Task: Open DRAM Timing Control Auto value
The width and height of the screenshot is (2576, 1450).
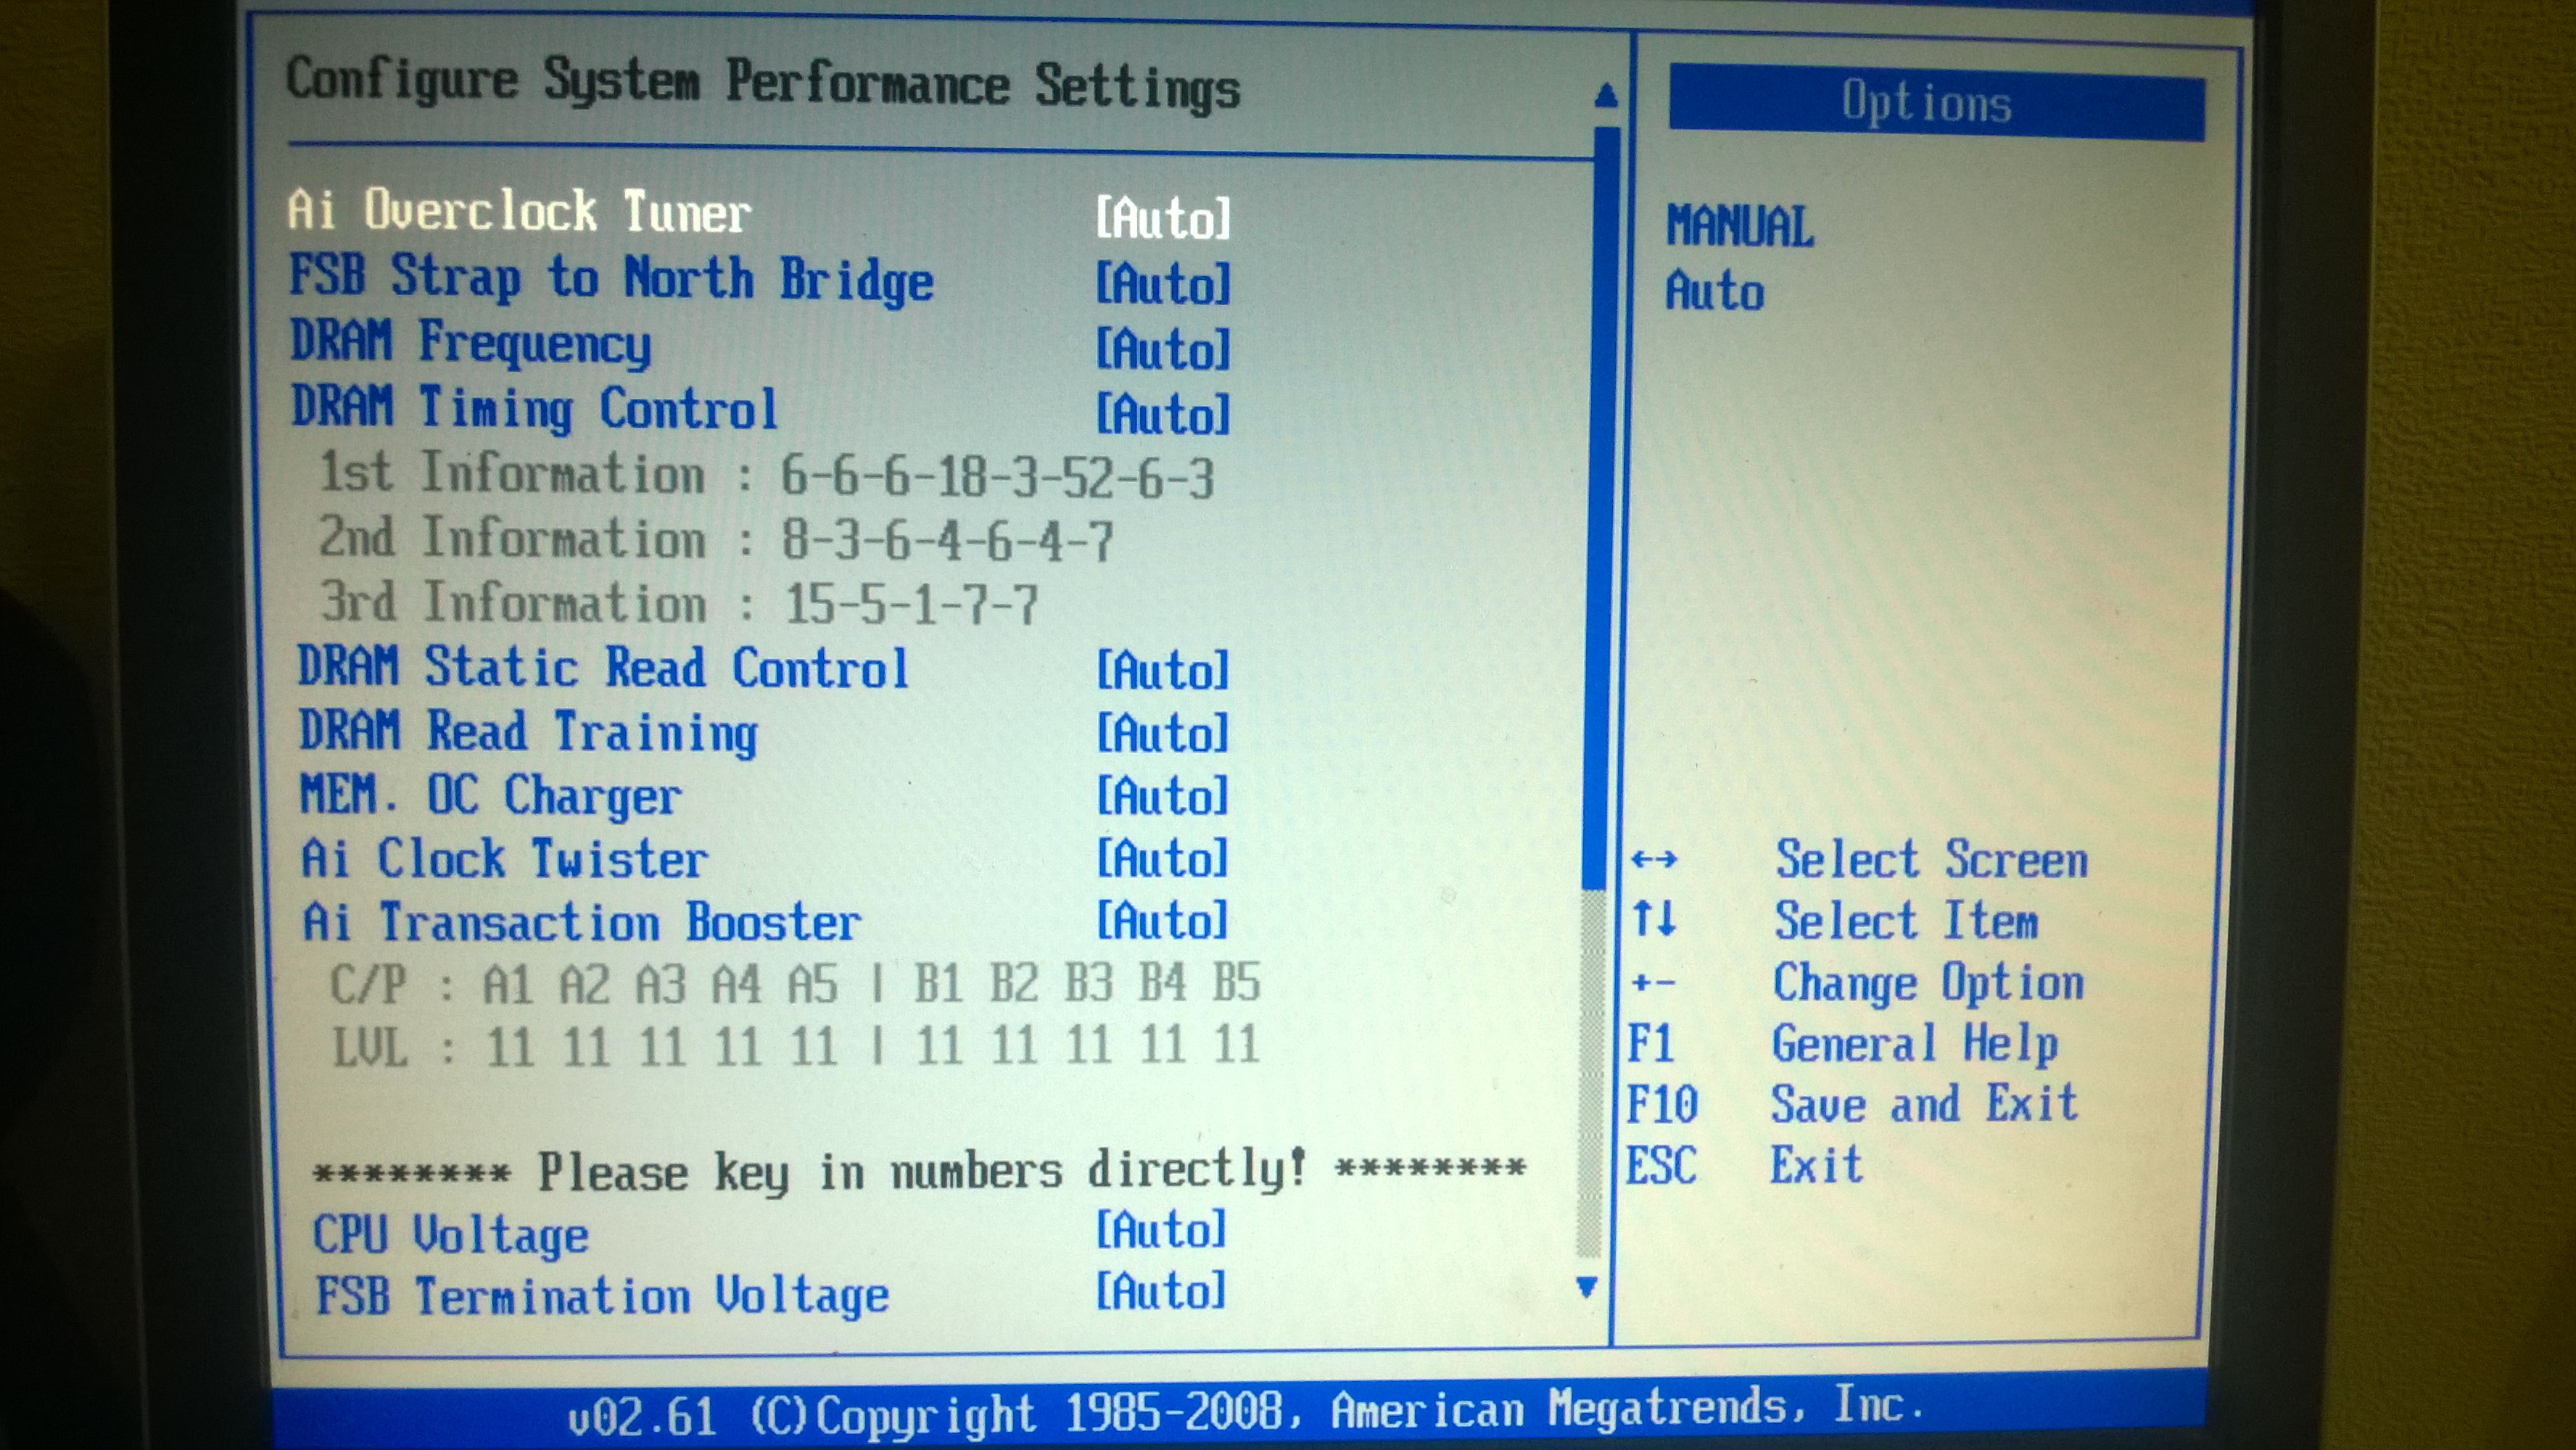Action: click(x=1162, y=414)
